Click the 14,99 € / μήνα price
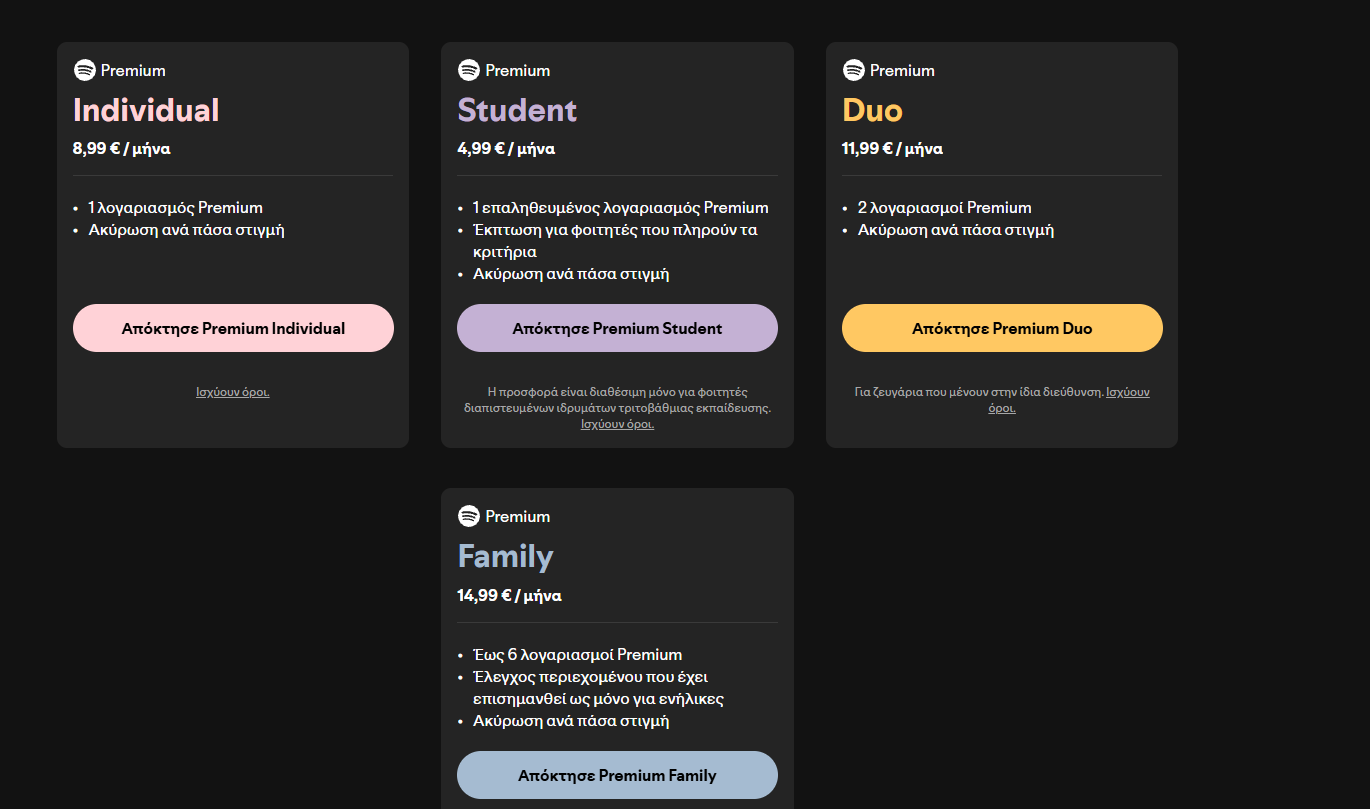Viewport: 1370px width, 809px height. [509, 596]
